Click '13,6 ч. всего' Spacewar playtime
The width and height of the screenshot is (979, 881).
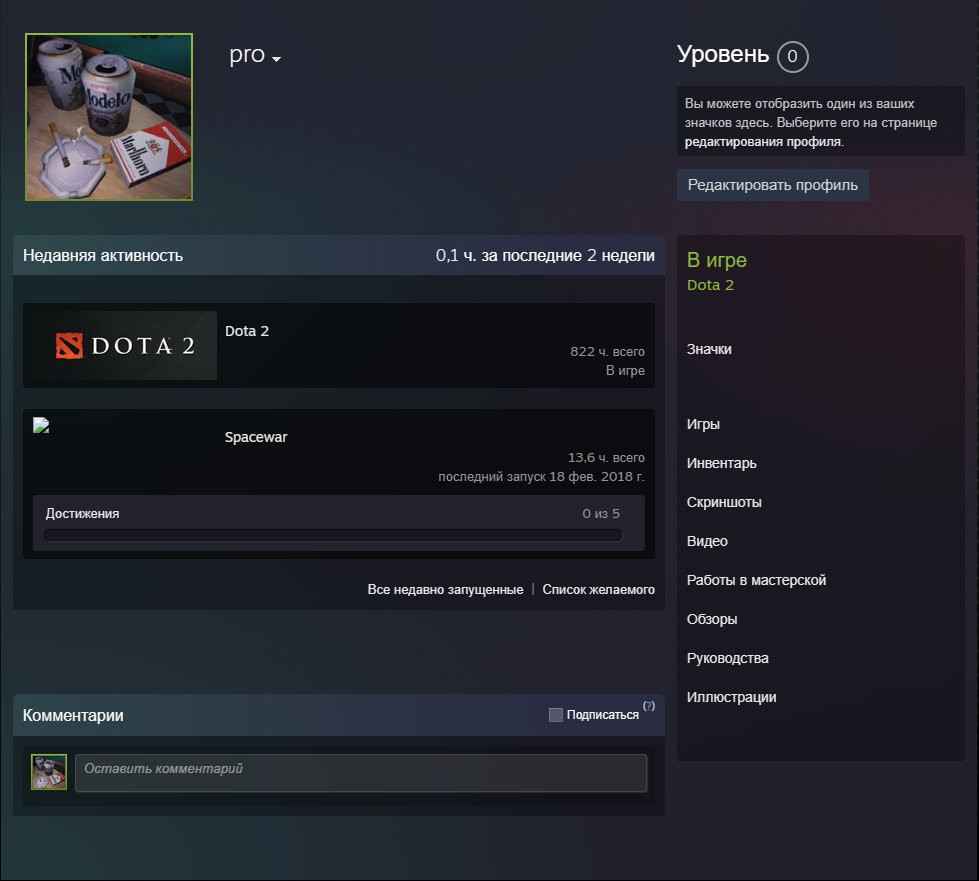click(606, 458)
